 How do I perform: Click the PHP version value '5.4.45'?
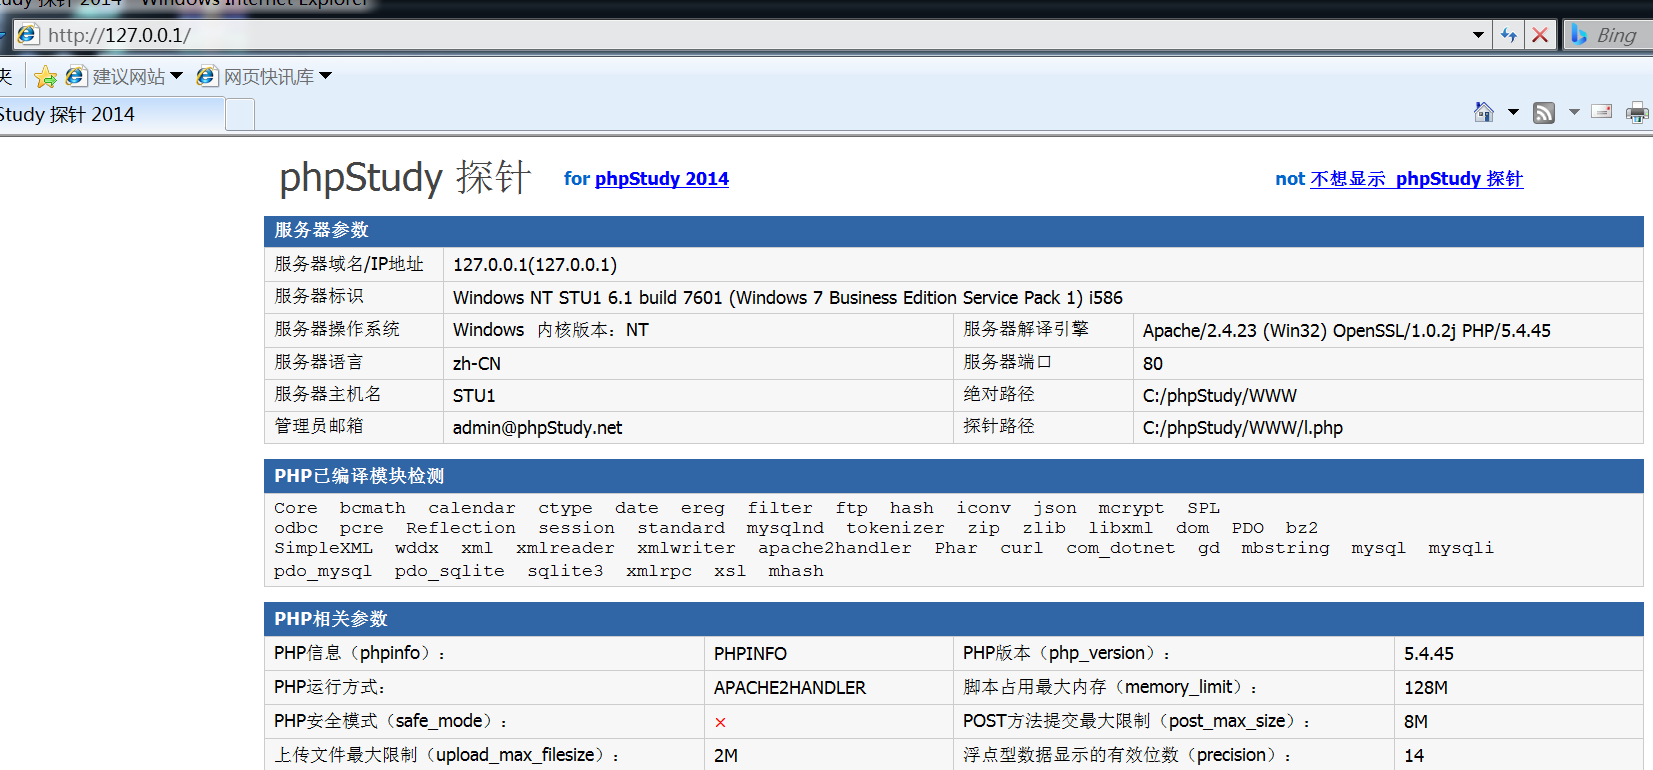(x=1429, y=654)
